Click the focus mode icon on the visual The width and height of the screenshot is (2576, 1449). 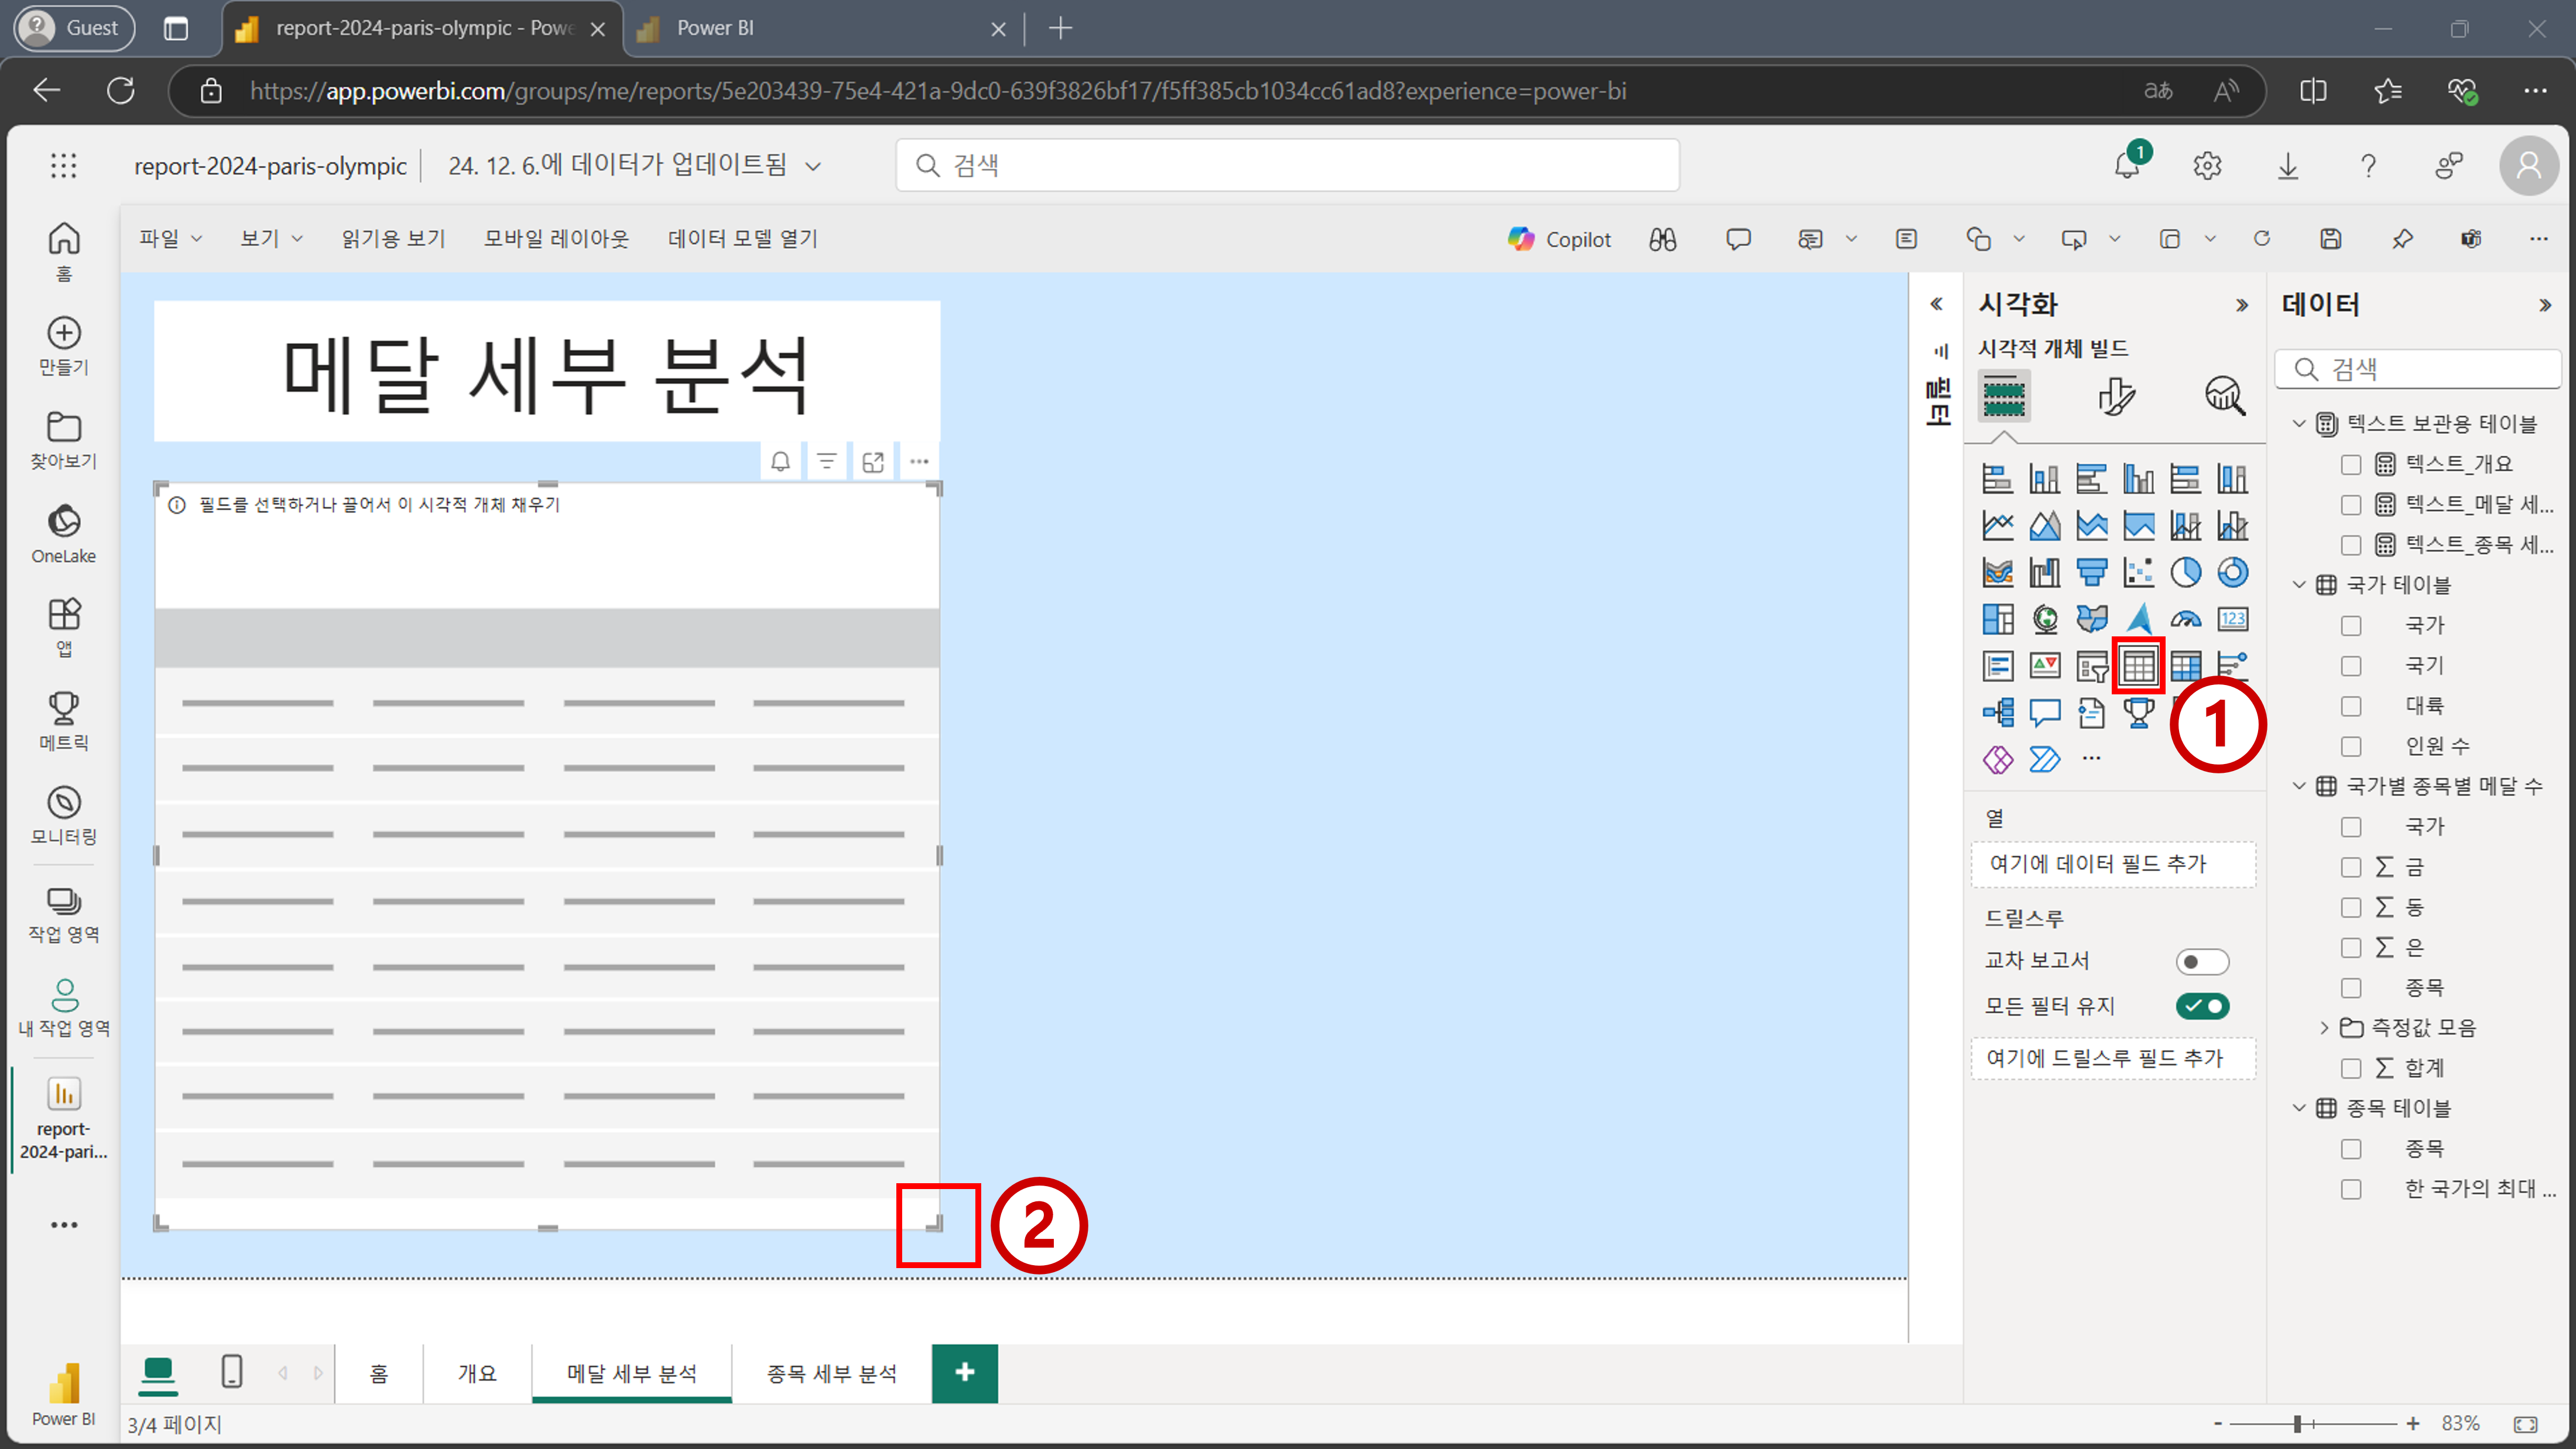coord(873,461)
